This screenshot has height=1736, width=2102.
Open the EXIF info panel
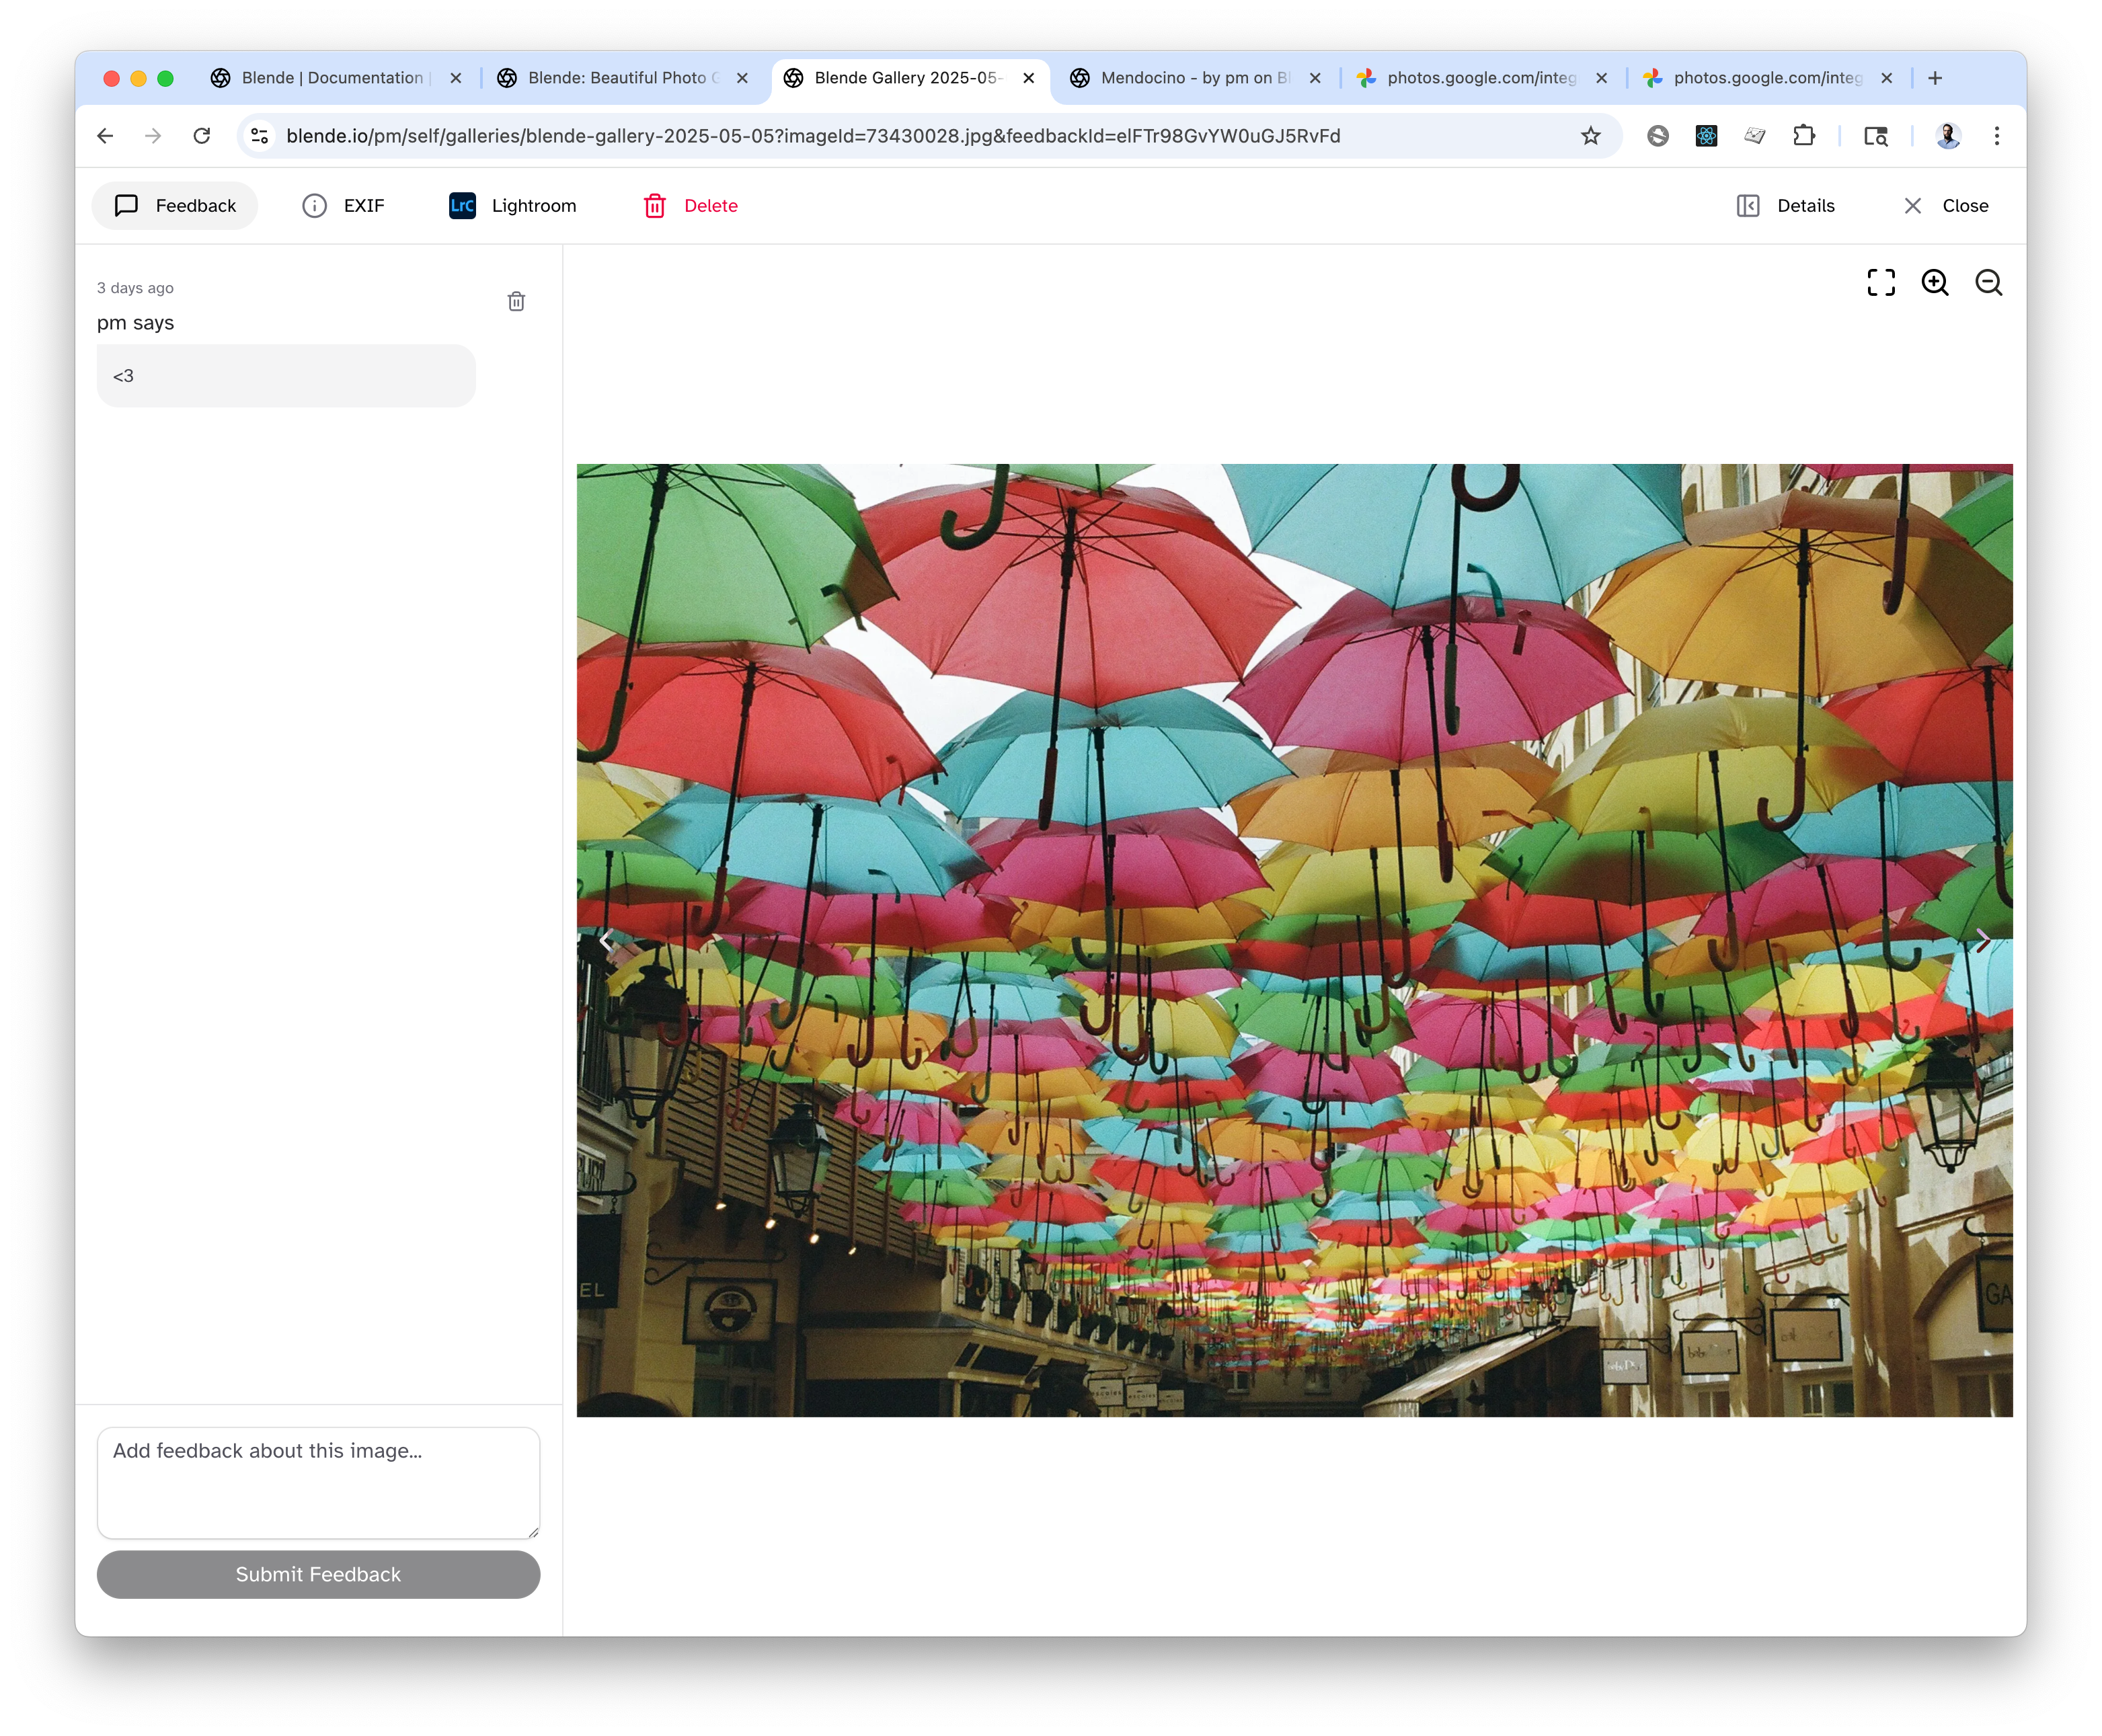coord(343,206)
